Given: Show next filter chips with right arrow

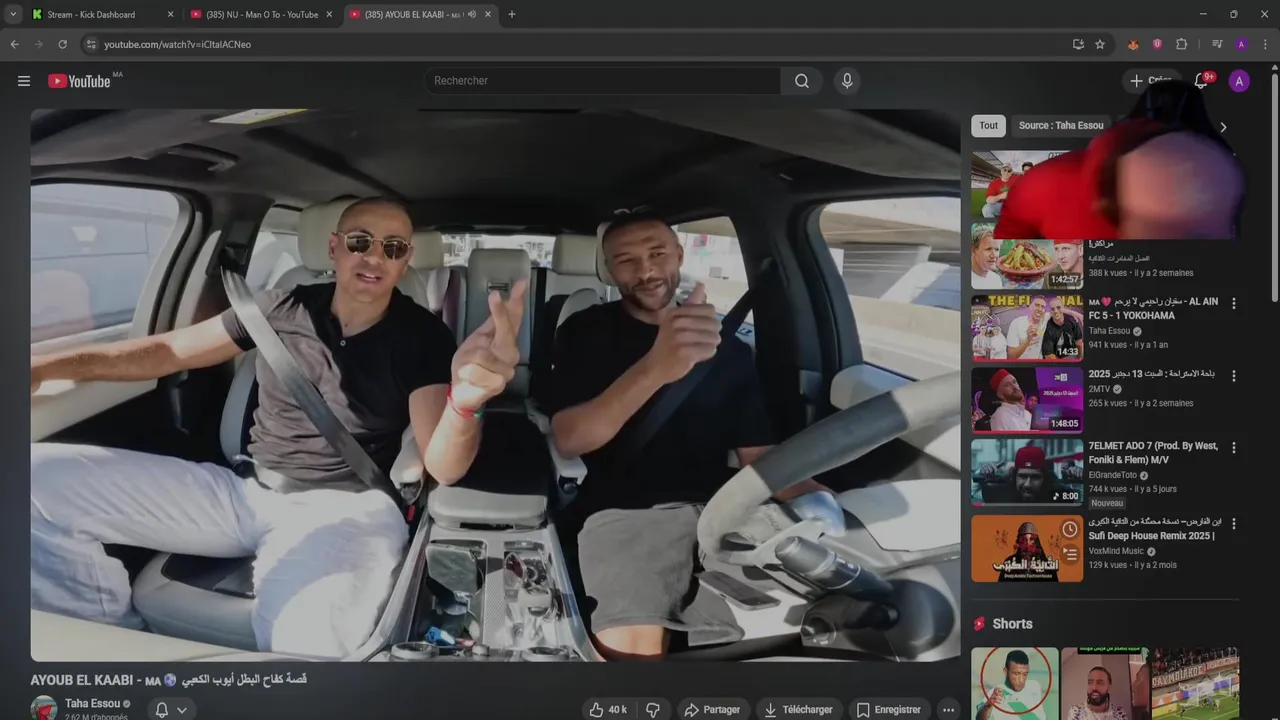Looking at the screenshot, I should [1223, 127].
